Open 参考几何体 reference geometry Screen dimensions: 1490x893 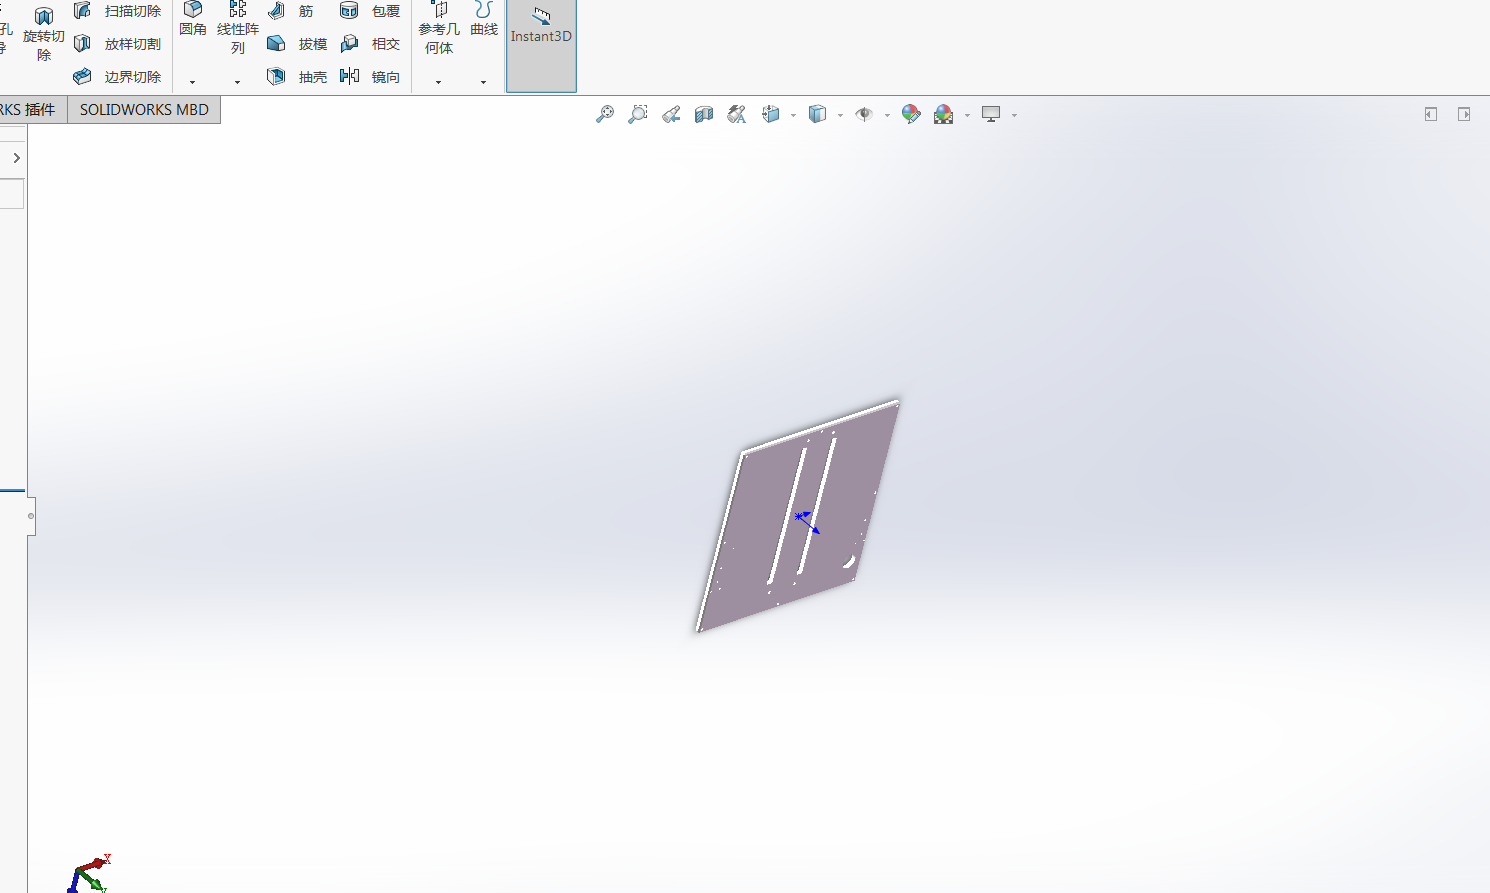pos(439,28)
